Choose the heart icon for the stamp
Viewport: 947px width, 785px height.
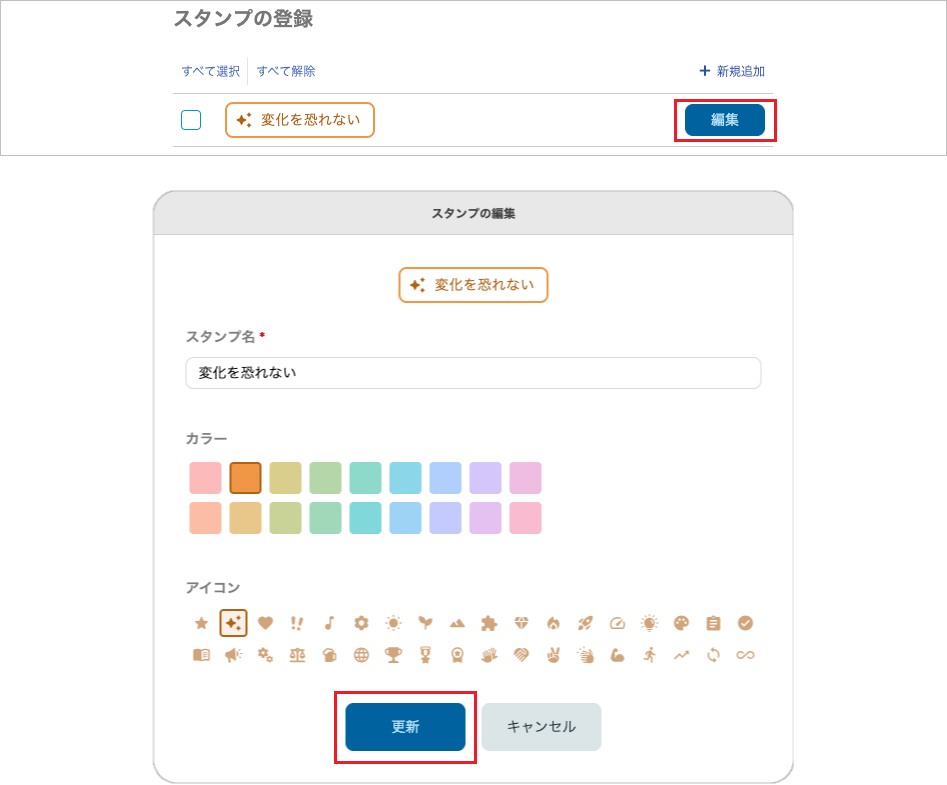coord(265,622)
